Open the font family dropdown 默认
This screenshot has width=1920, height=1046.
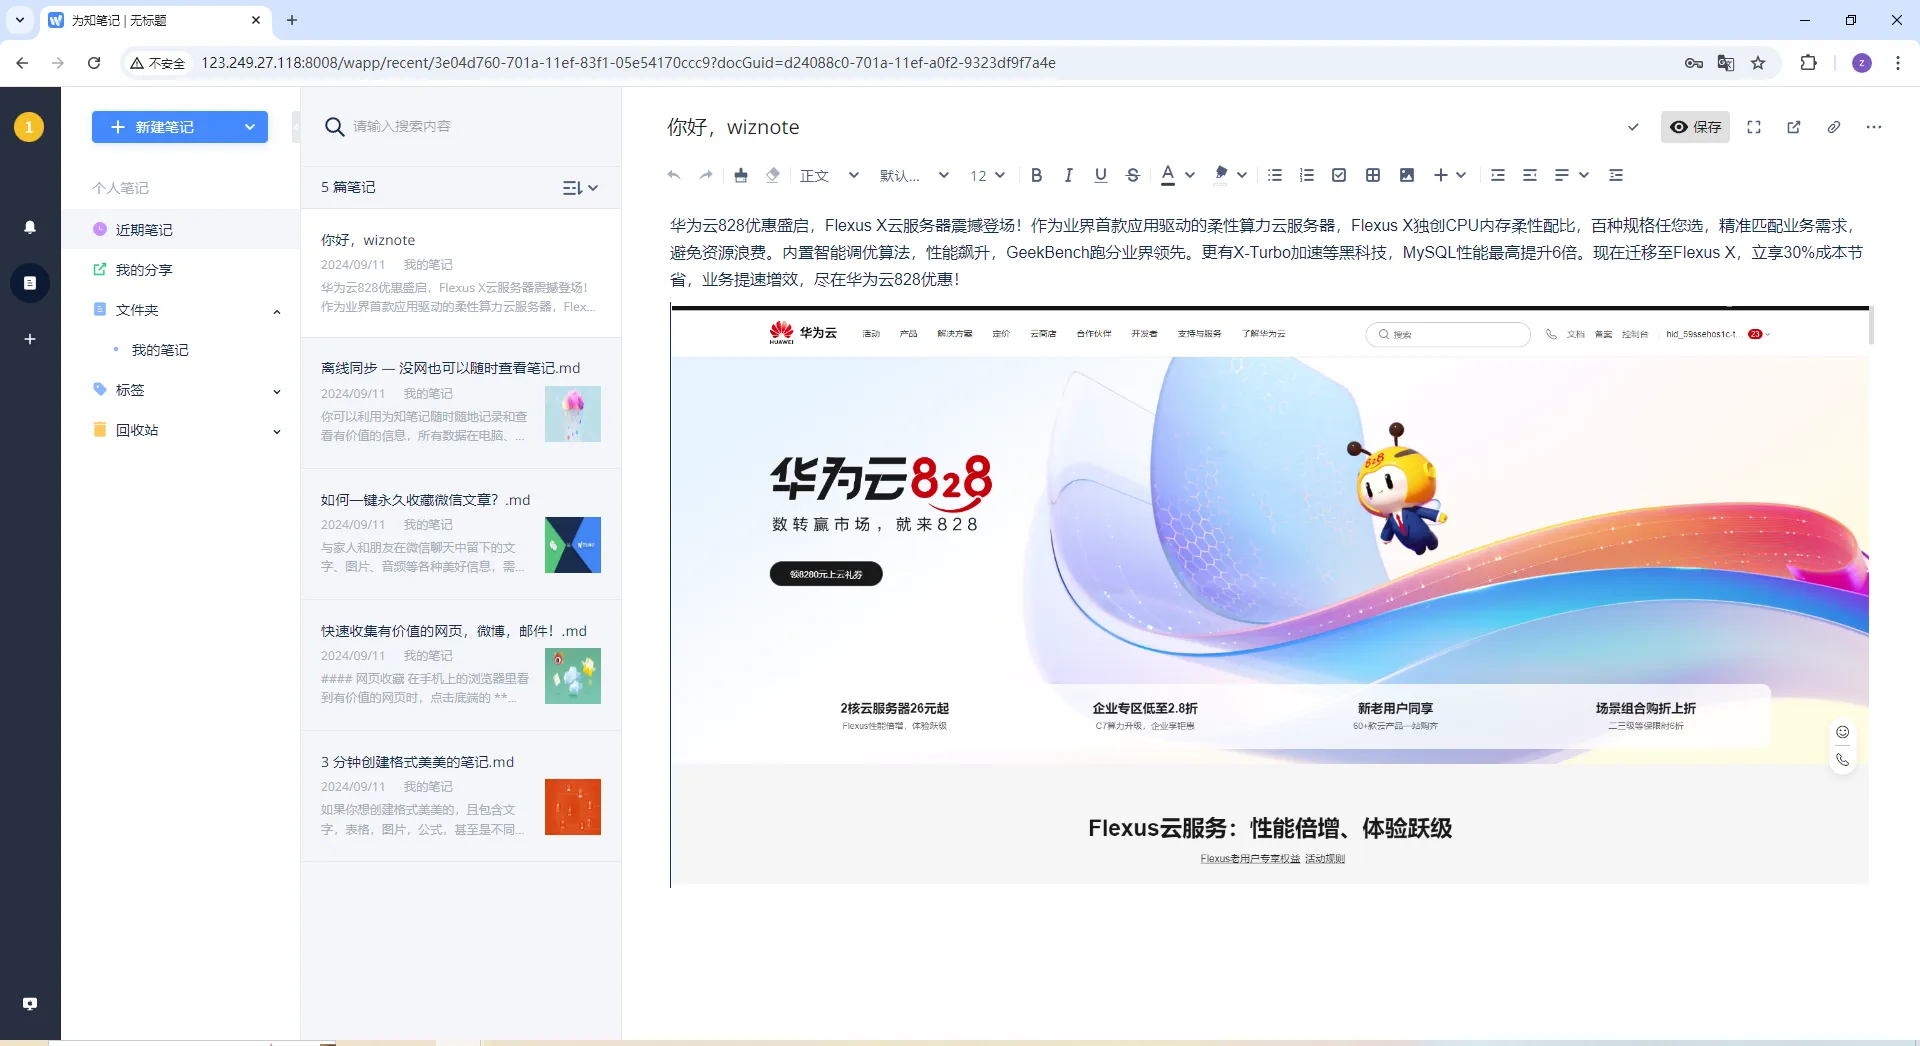point(914,175)
